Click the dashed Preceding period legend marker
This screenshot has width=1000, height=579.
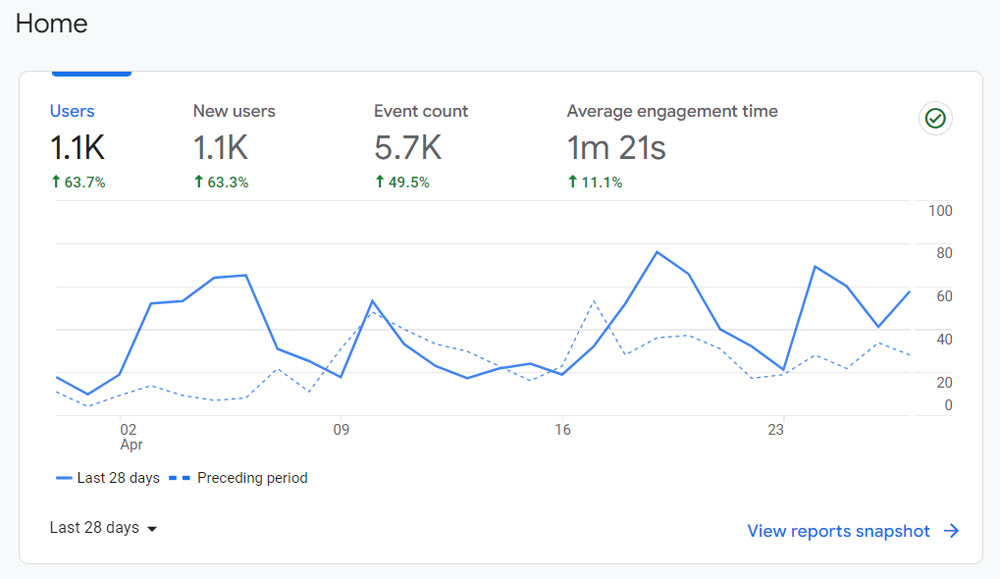point(179,478)
